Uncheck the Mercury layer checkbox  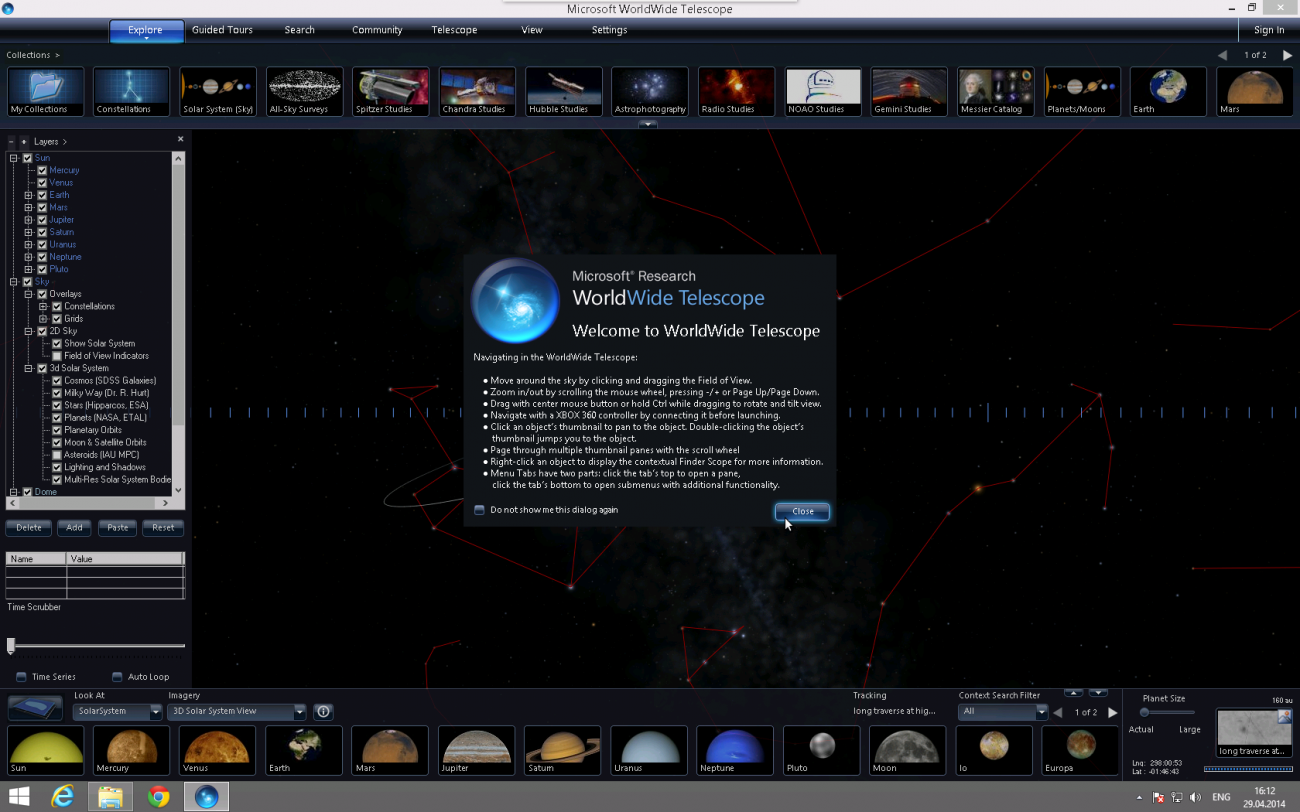tap(42, 170)
